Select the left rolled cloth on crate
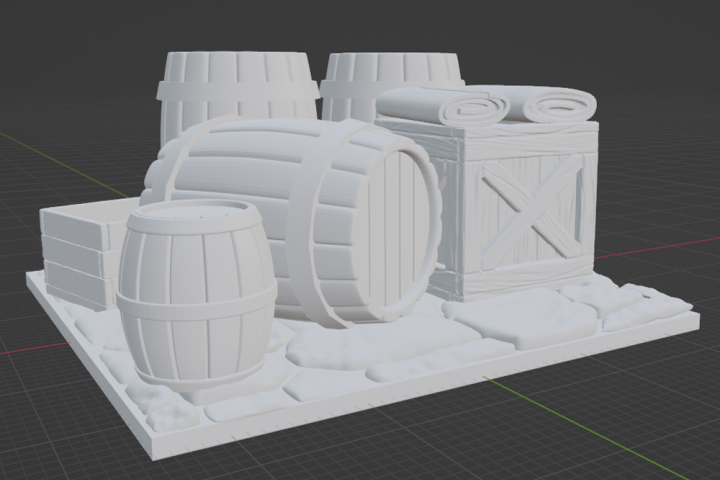Screen dimensions: 720x480 (x=443, y=107)
